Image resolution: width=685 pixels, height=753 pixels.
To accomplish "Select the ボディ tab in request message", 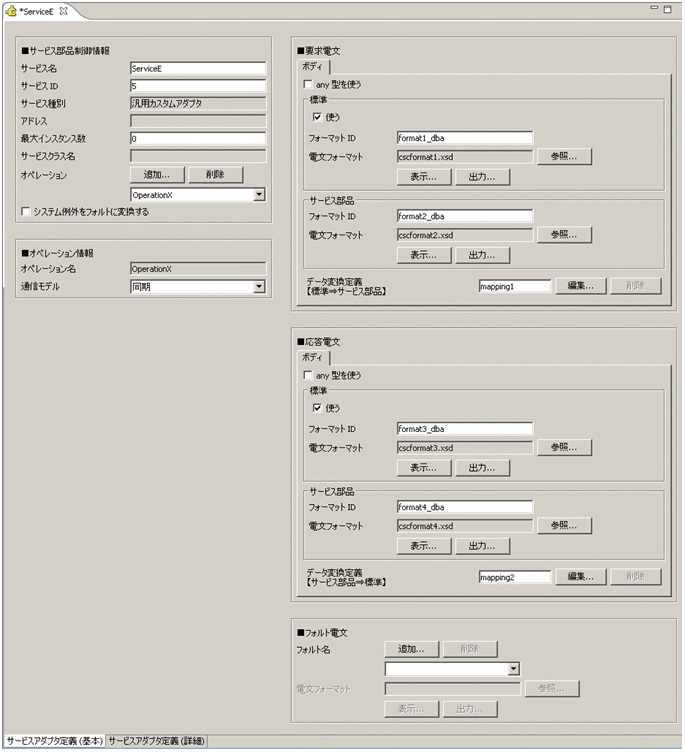I will [313, 66].
